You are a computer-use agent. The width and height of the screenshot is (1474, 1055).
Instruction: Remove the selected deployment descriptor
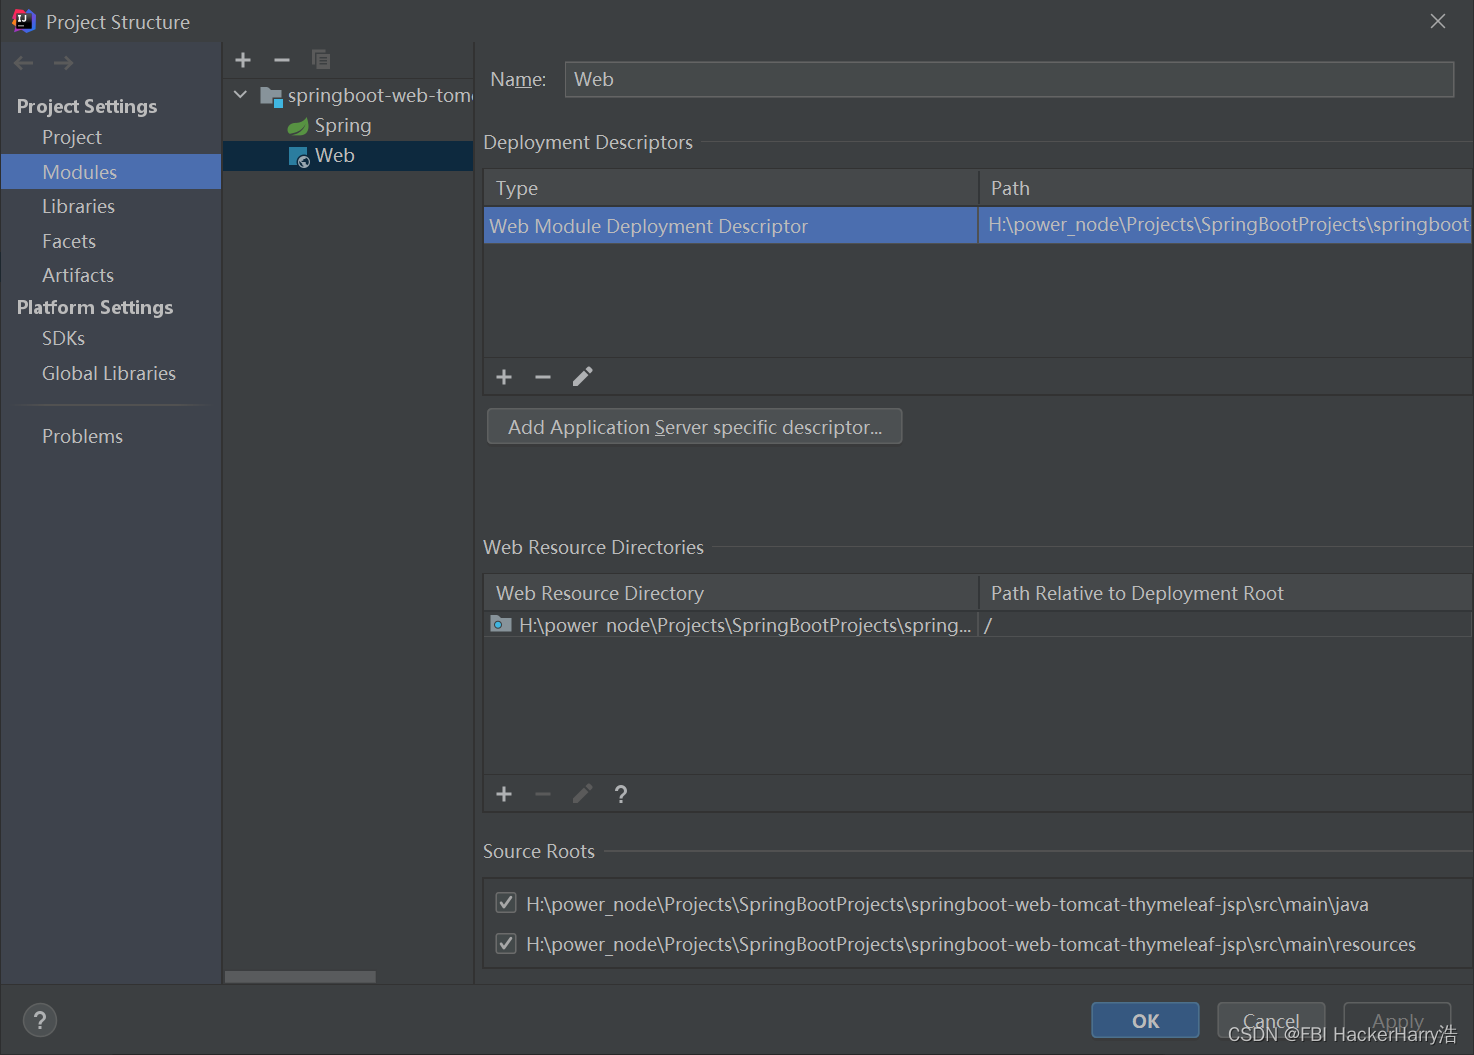(x=543, y=377)
